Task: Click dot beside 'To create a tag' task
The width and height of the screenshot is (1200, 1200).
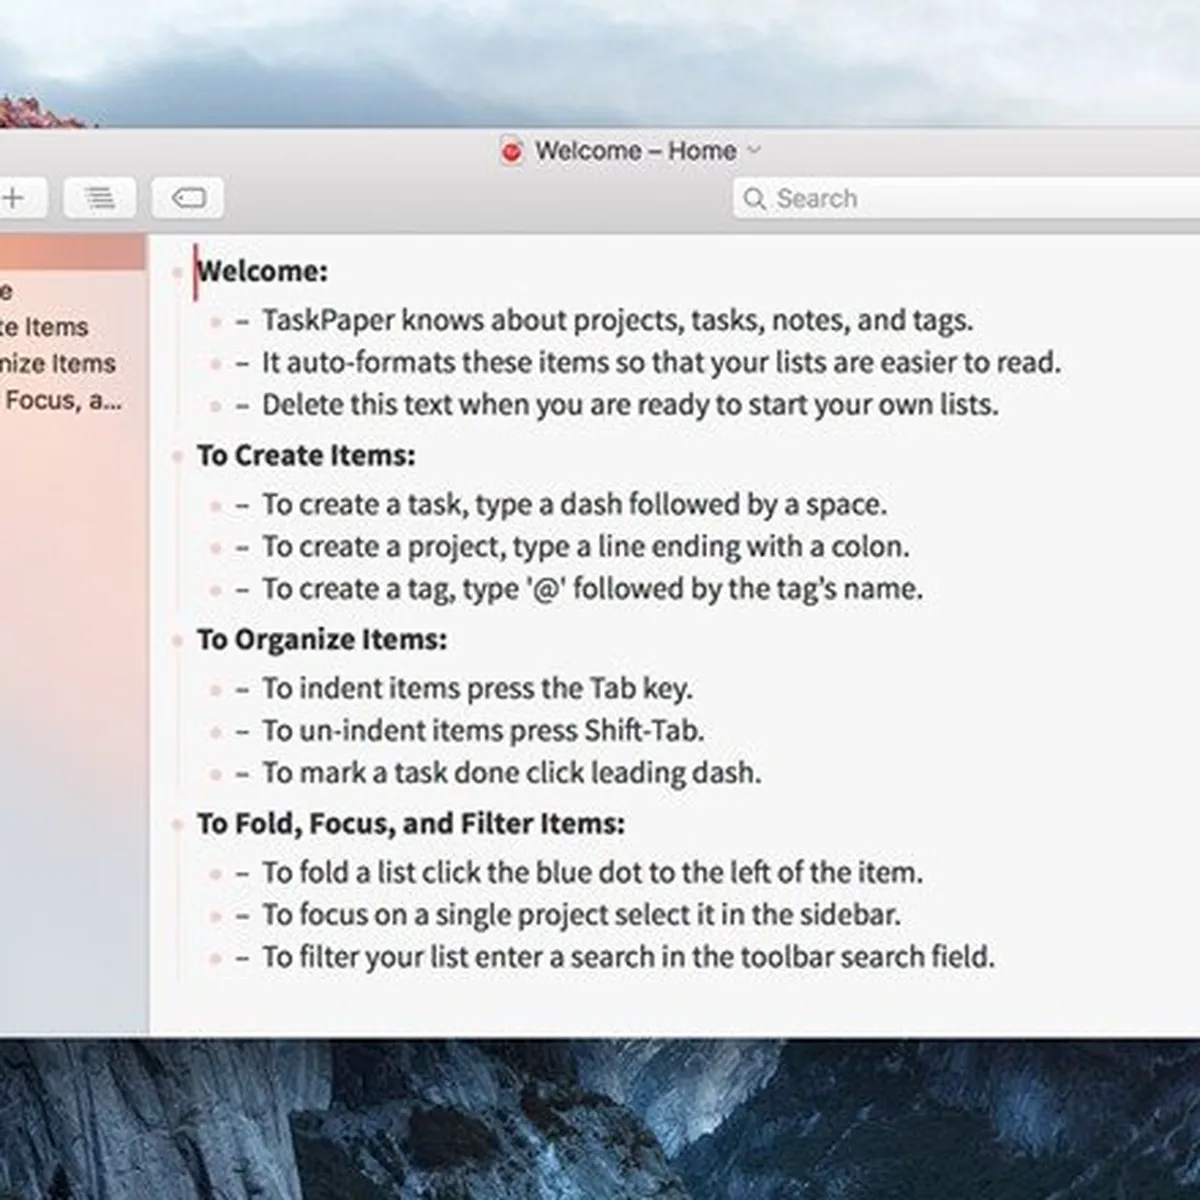Action: (x=215, y=589)
